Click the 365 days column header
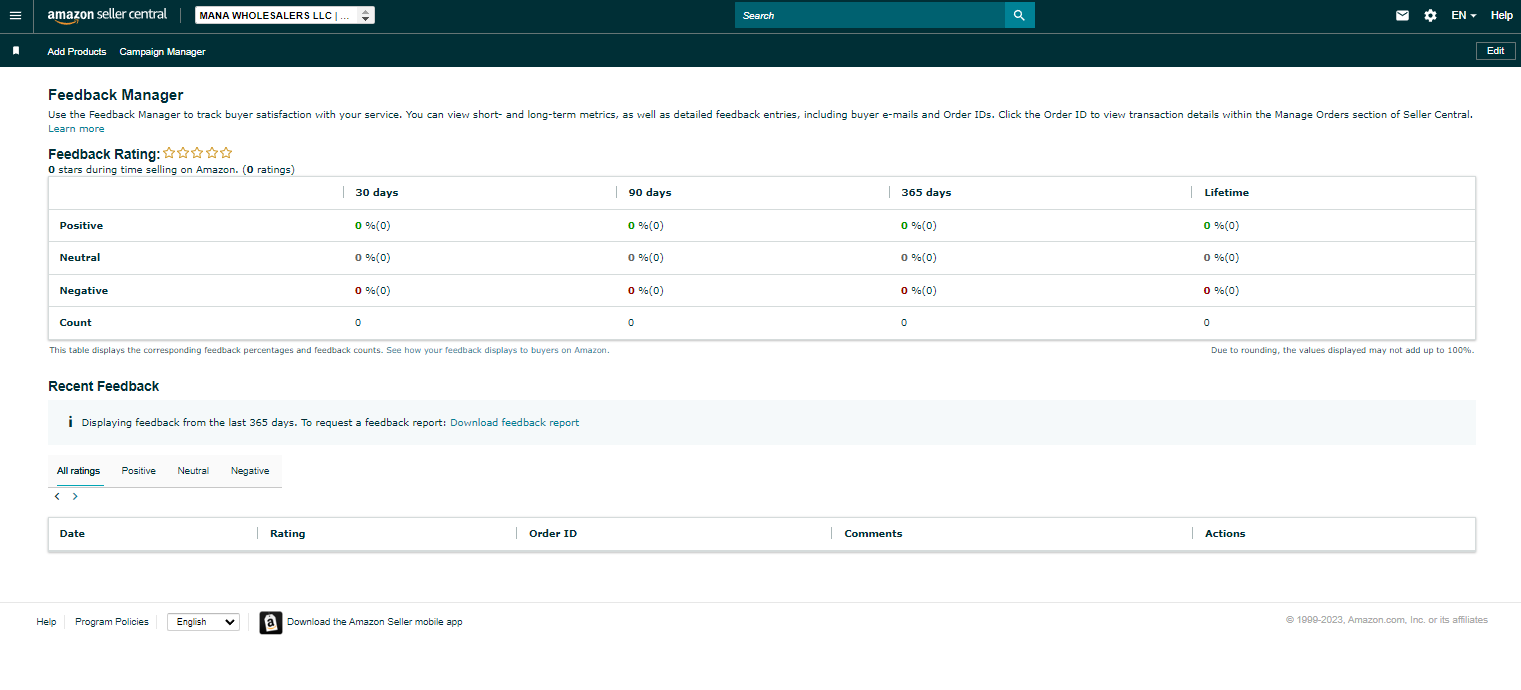This screenshot has width=1521, height=690. 926,193
